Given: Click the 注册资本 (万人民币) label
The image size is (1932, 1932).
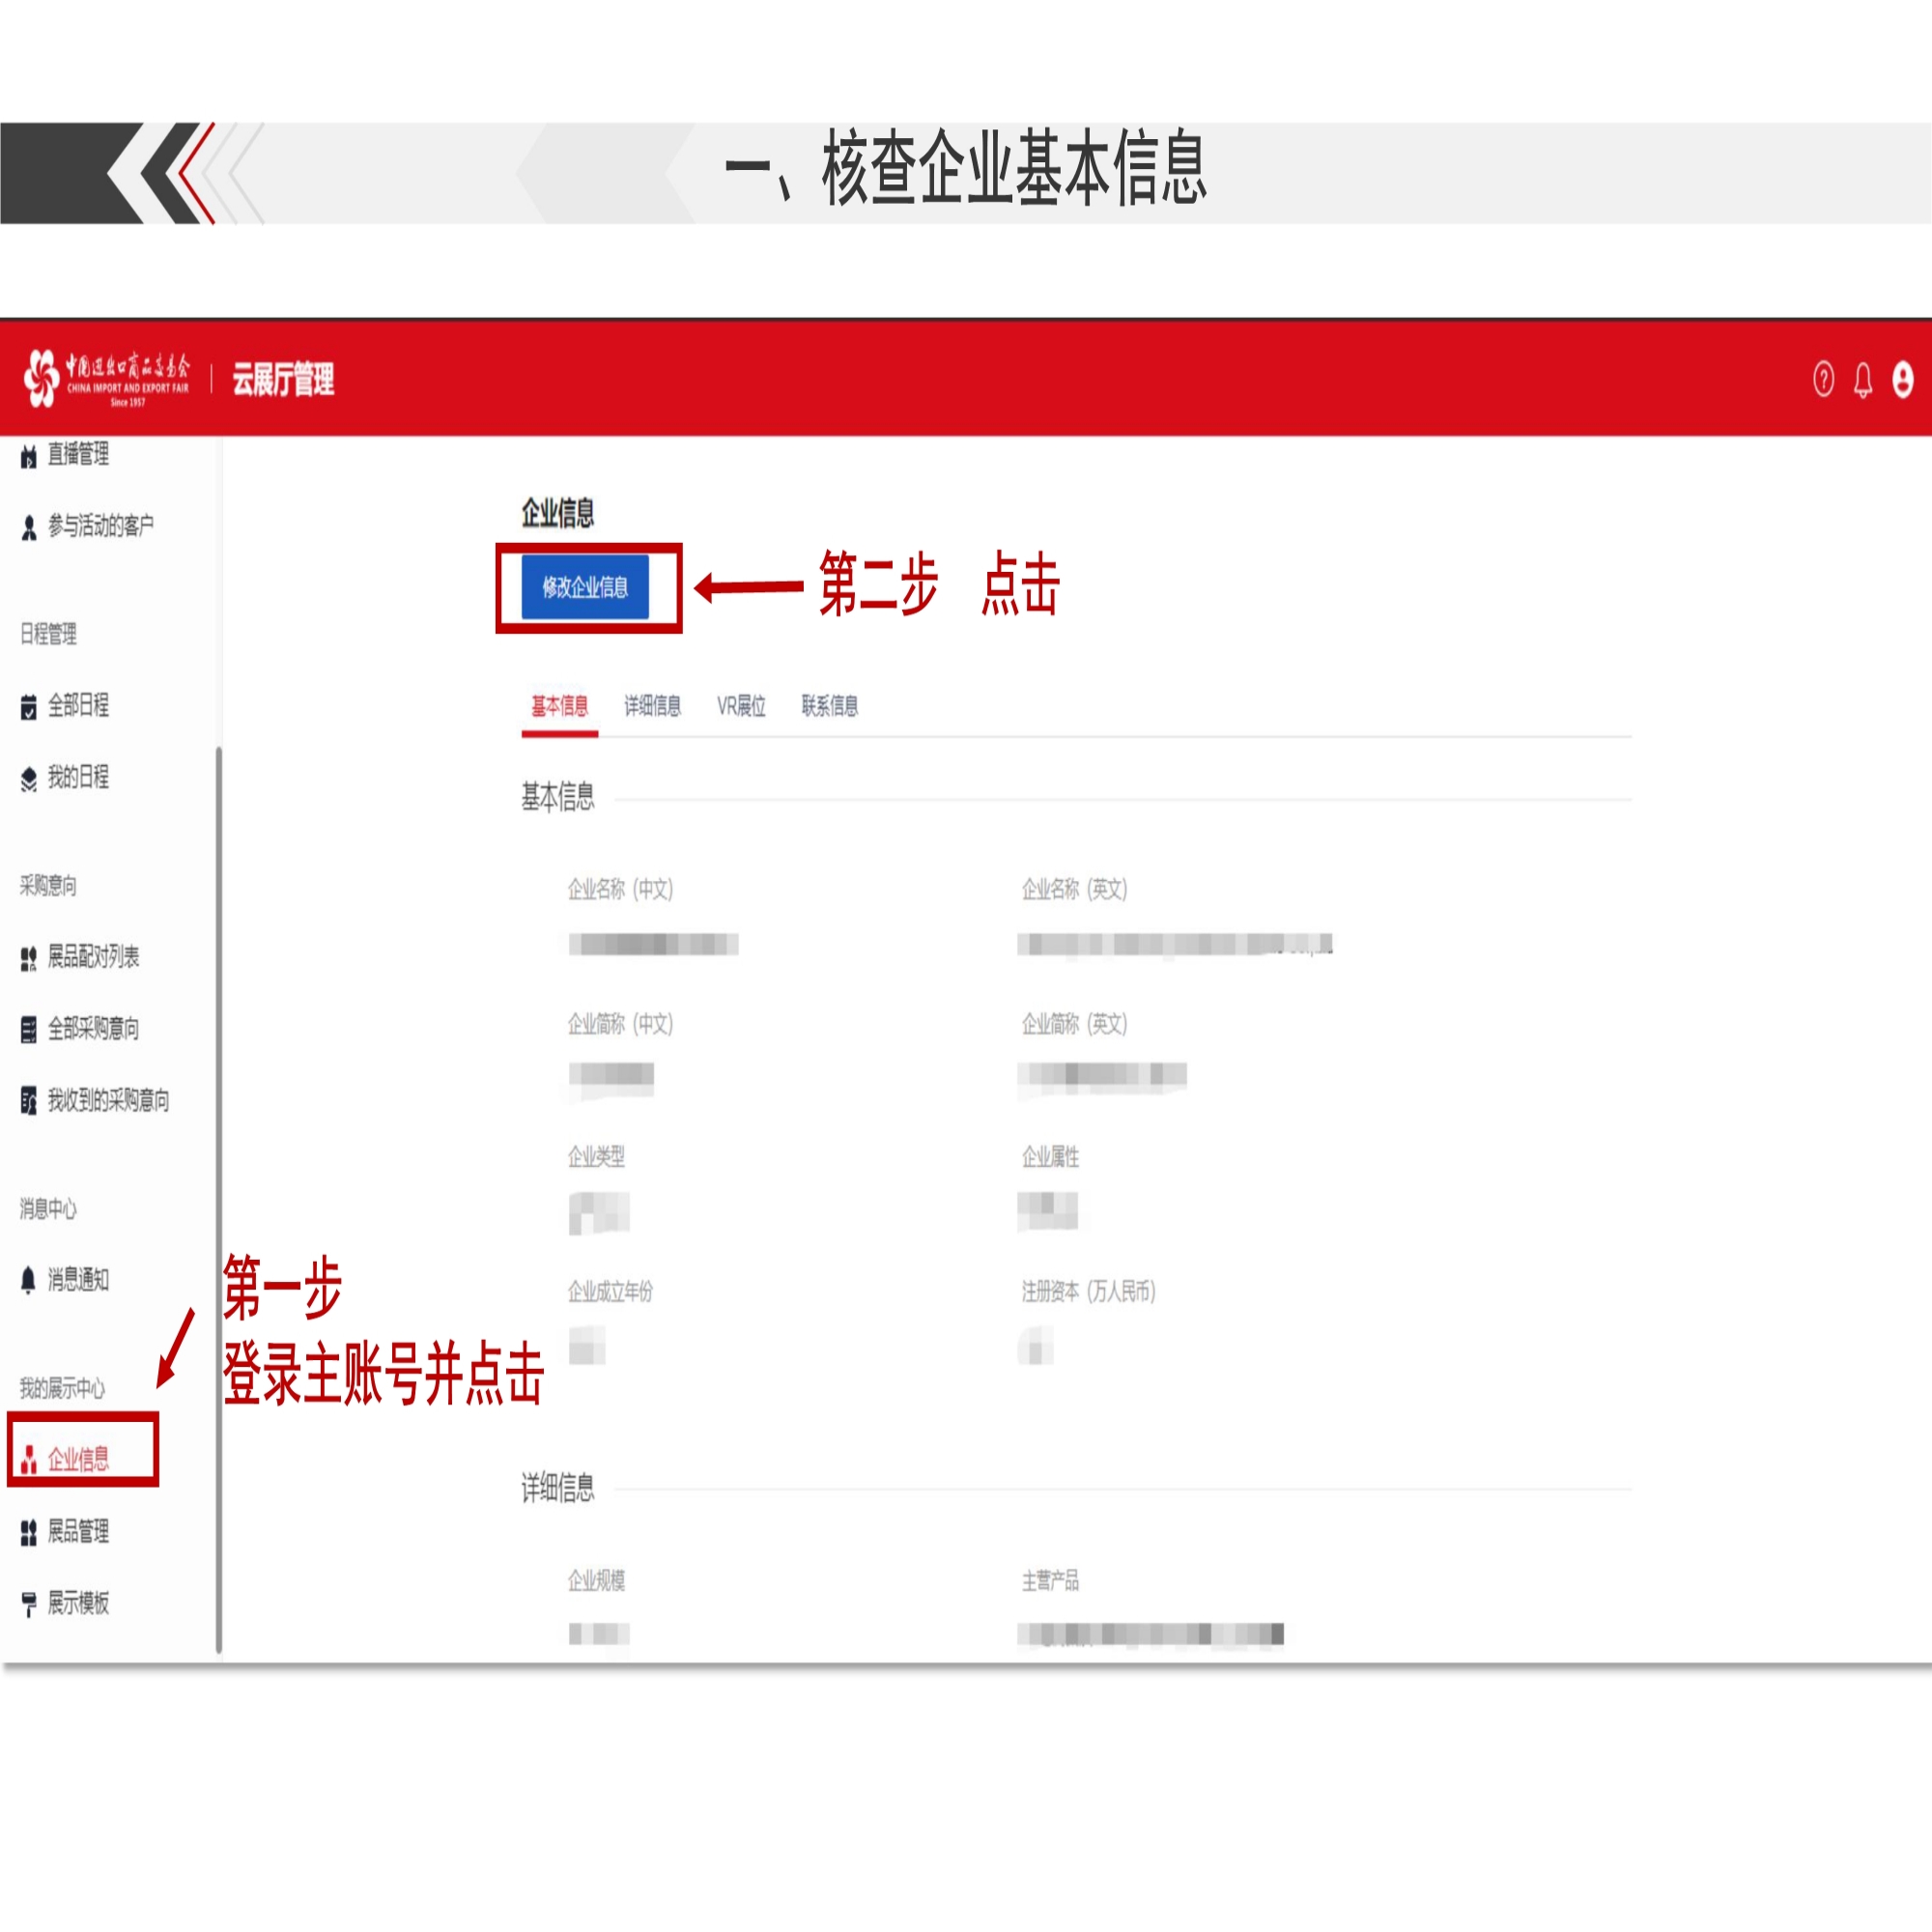Looking at the screenshot, I should point(1089,1292).
